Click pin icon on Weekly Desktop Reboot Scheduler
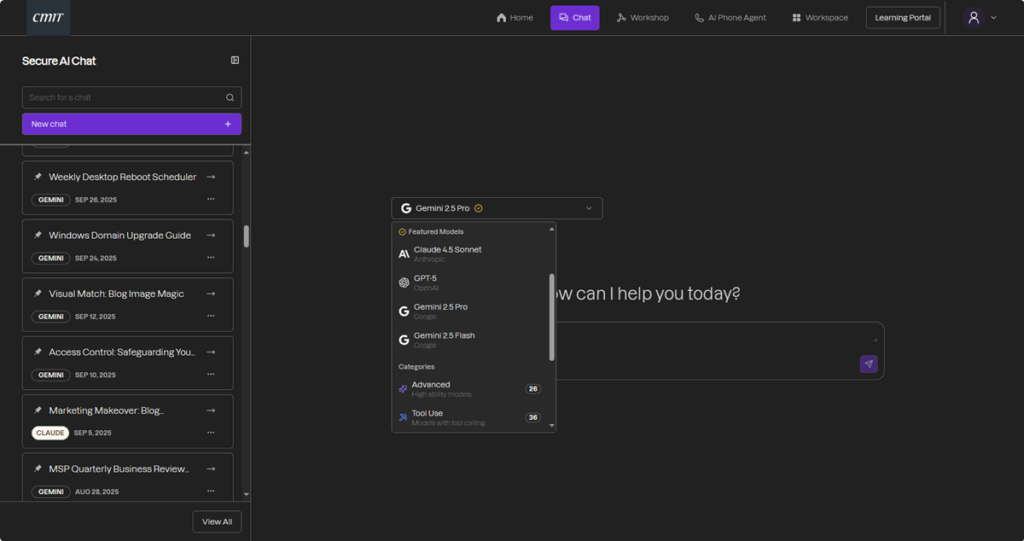Viewport: 1024px width, 541px height. 38,177
